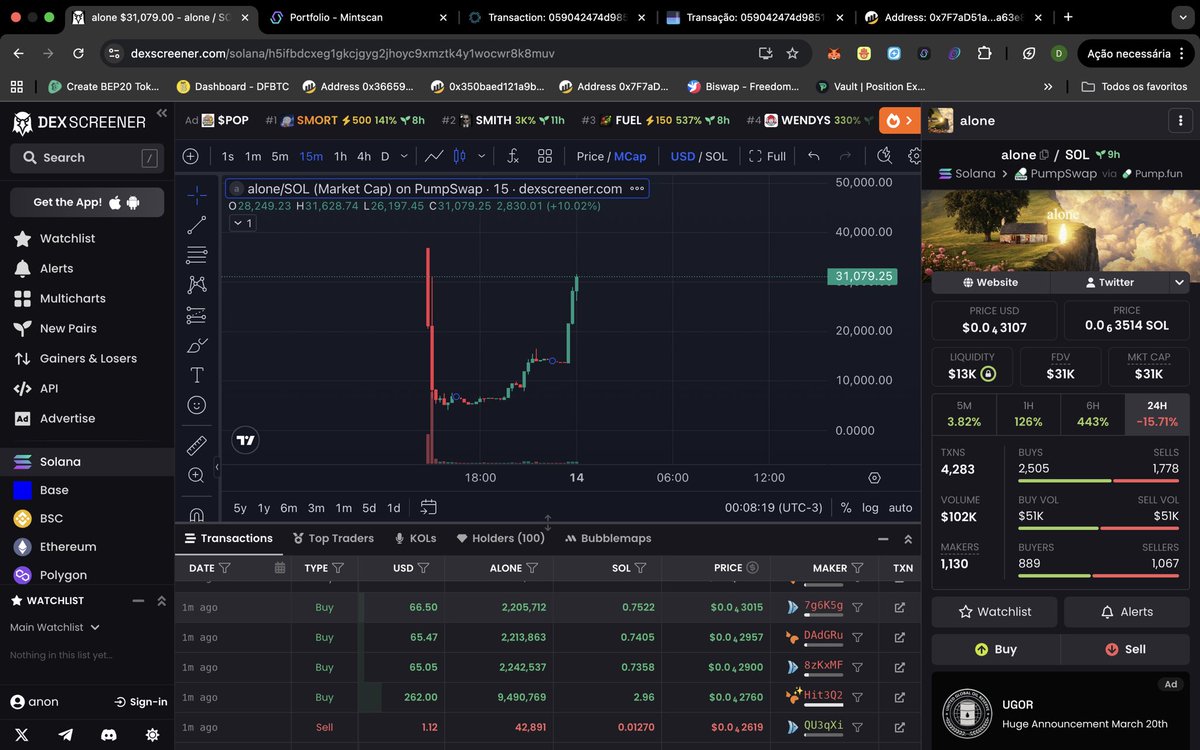
Task: Expand transactions panel with double chevron
Action: click(x=908, y=538)
